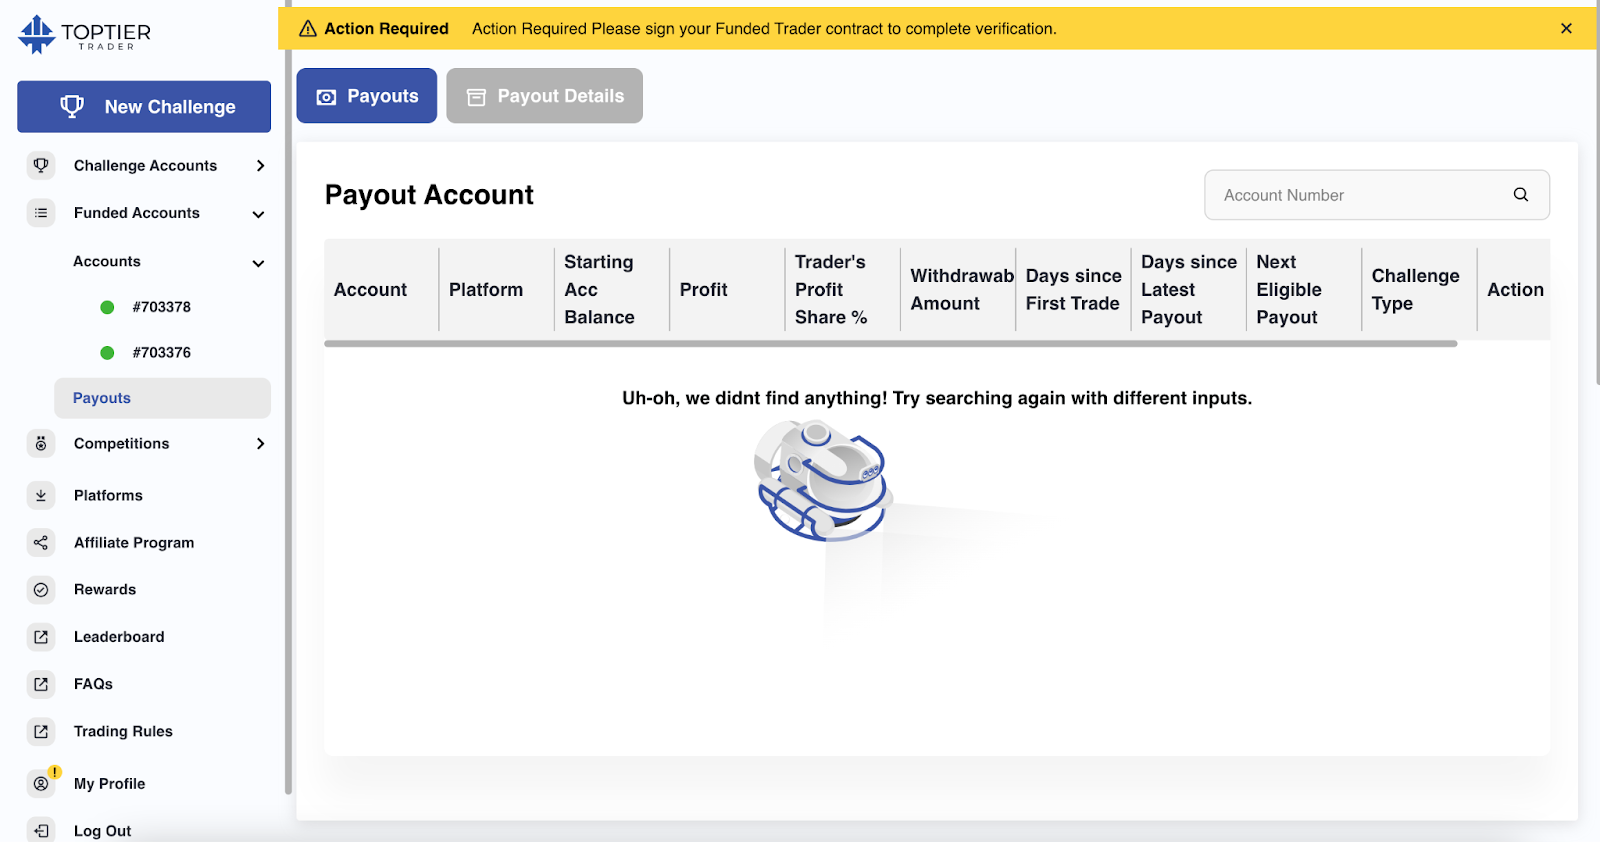Click the Rewards checkmark icon
1600x842 pixels.
41,590
